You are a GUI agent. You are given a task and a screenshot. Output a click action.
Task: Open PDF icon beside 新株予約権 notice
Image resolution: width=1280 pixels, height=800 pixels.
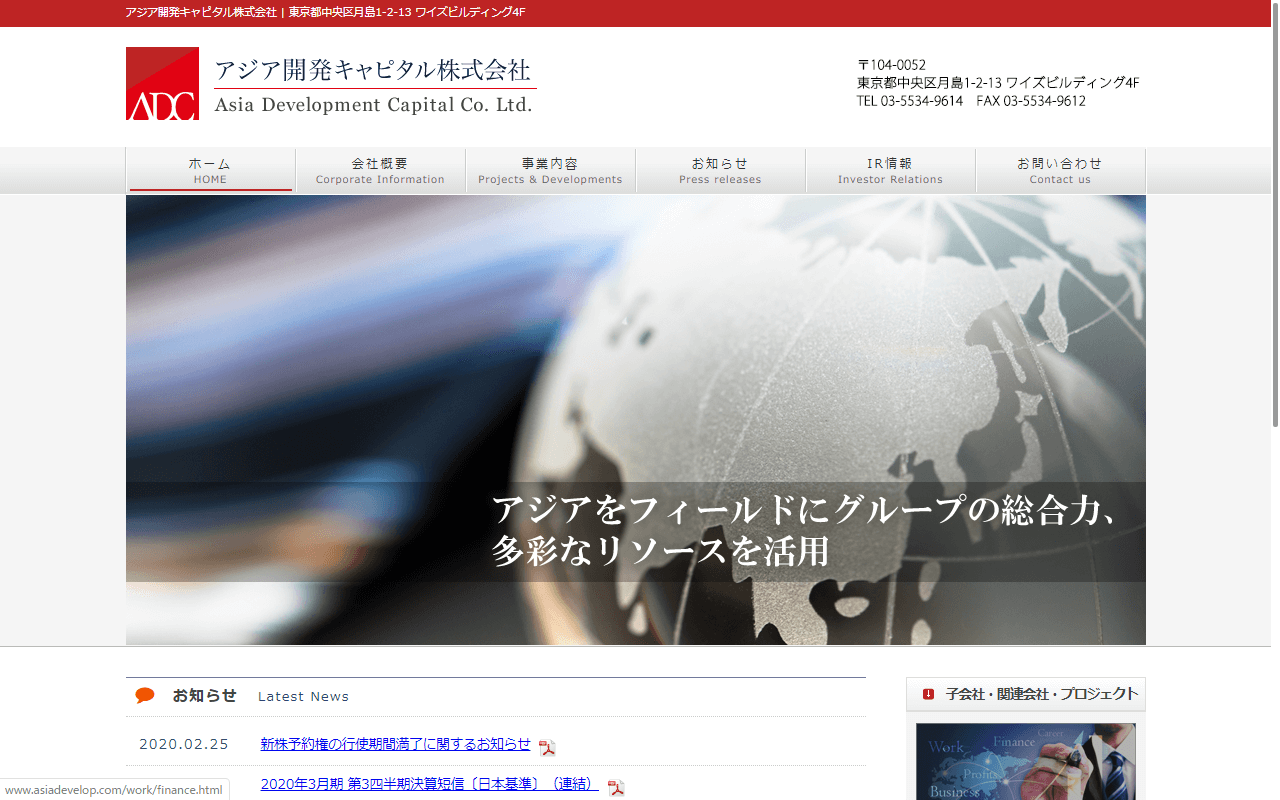[547, 747]
